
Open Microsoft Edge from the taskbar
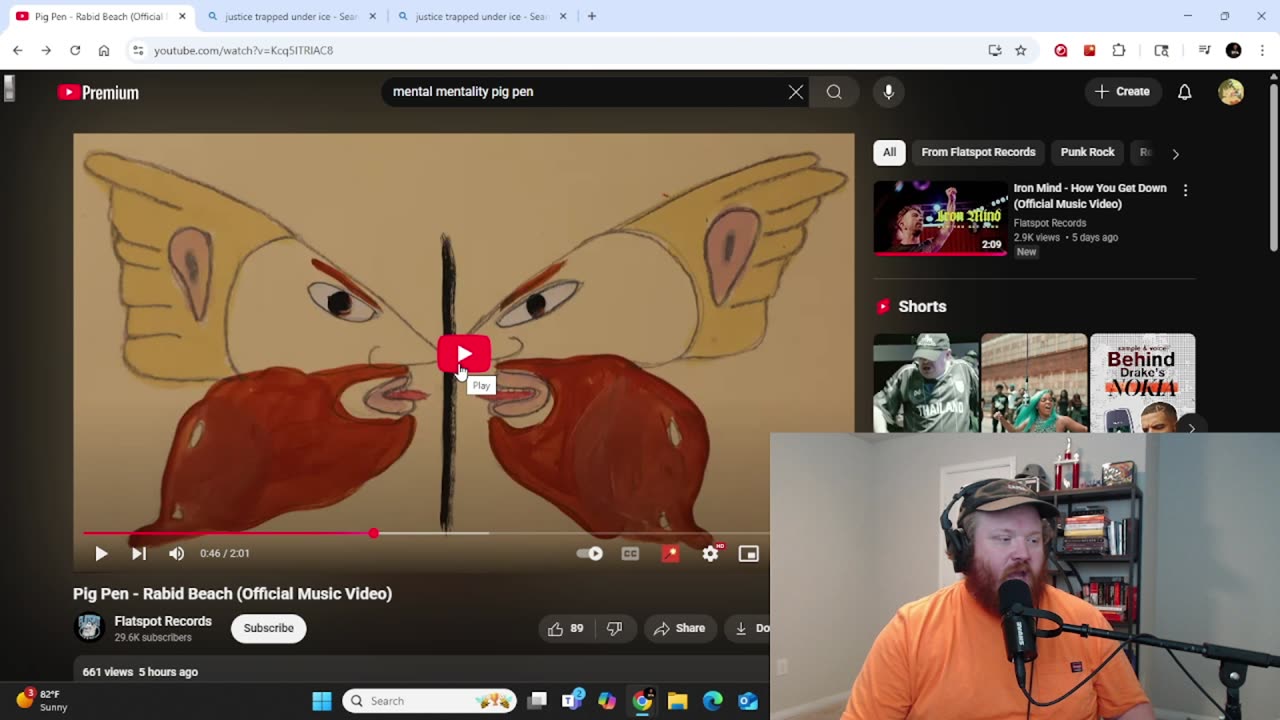click(x=712, y=701)
